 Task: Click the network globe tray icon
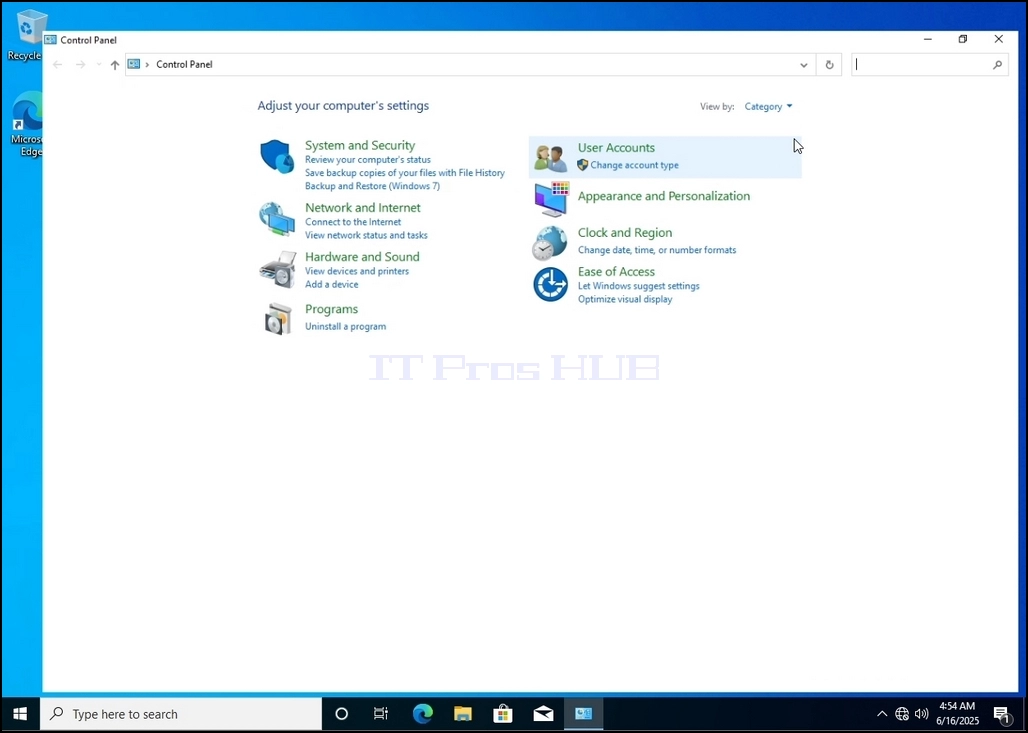point(902,714)
